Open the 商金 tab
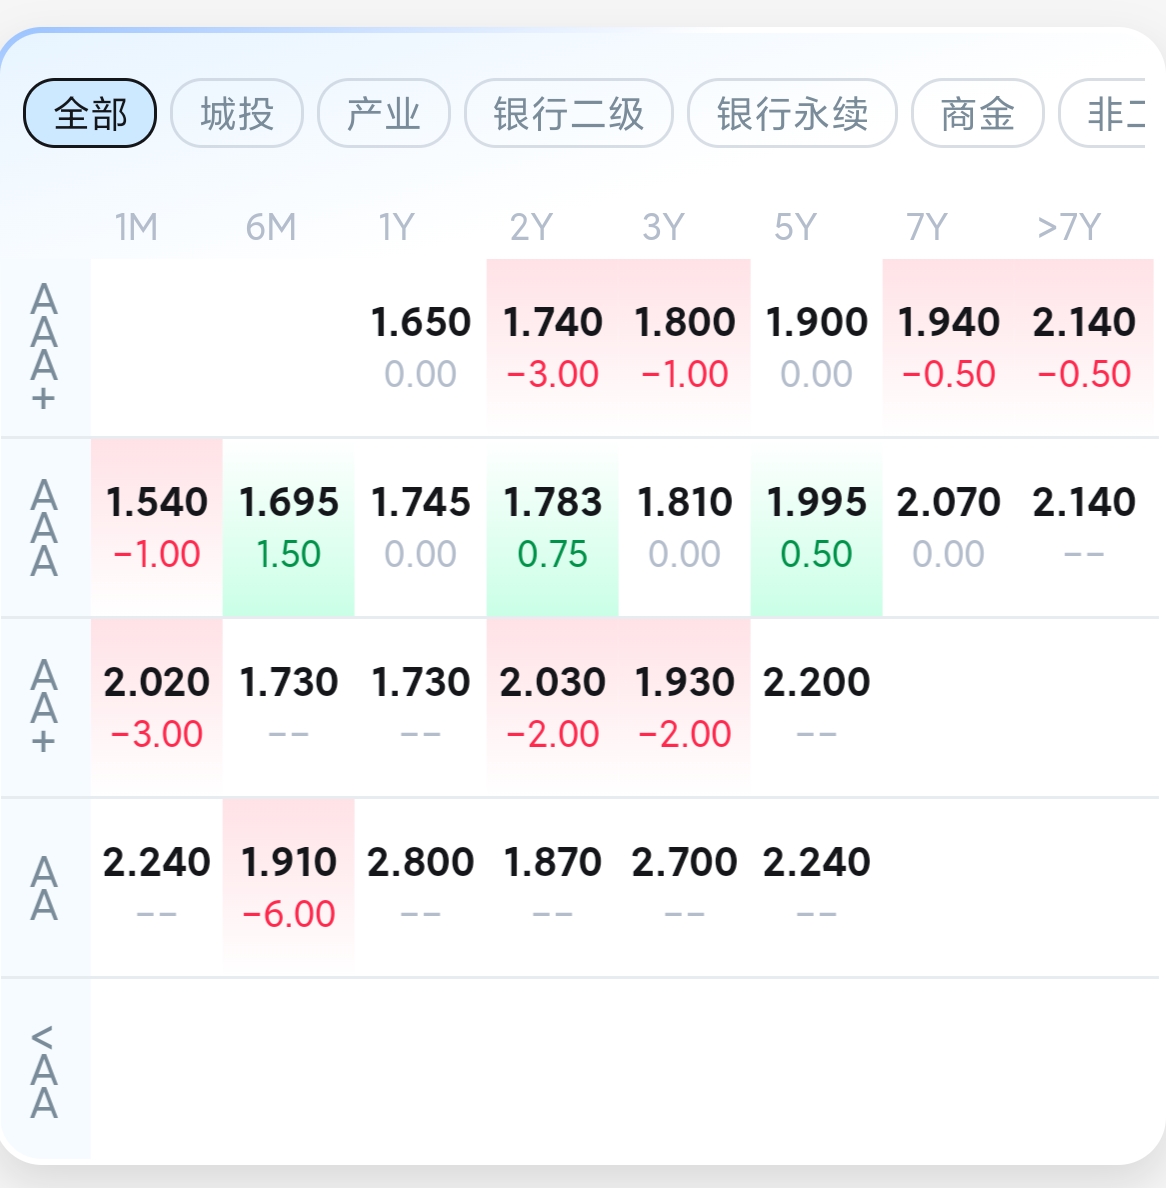This screenshot has width=1166, height=1188. click(977, 113)
